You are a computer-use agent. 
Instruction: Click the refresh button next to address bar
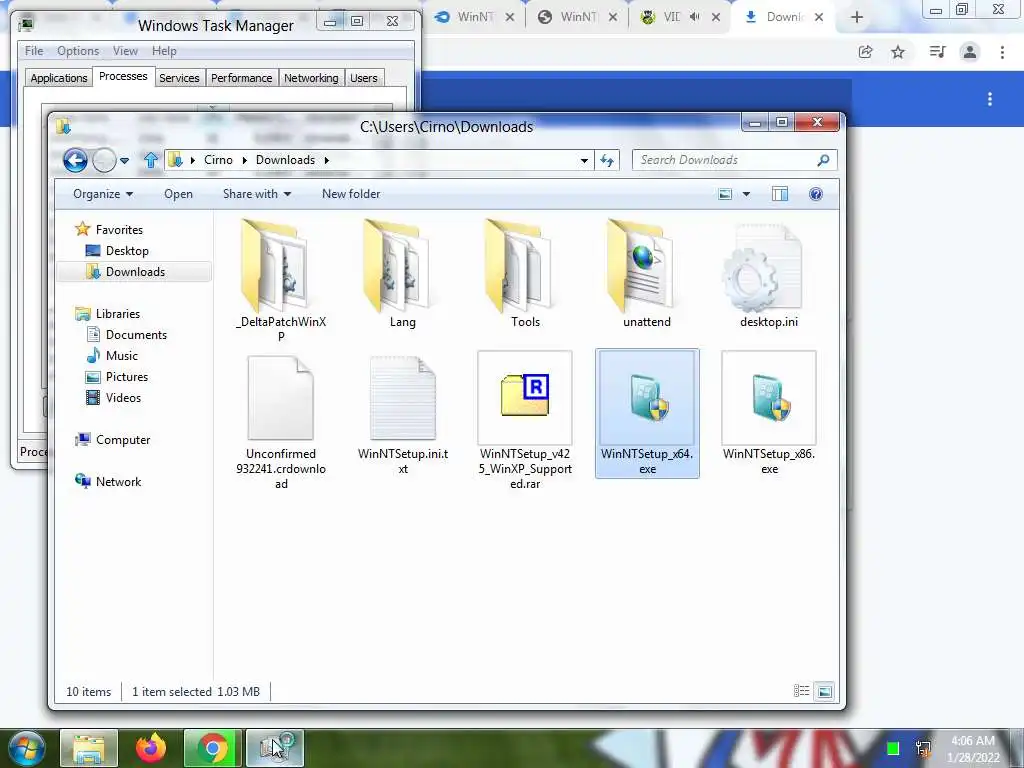point(607,160)
